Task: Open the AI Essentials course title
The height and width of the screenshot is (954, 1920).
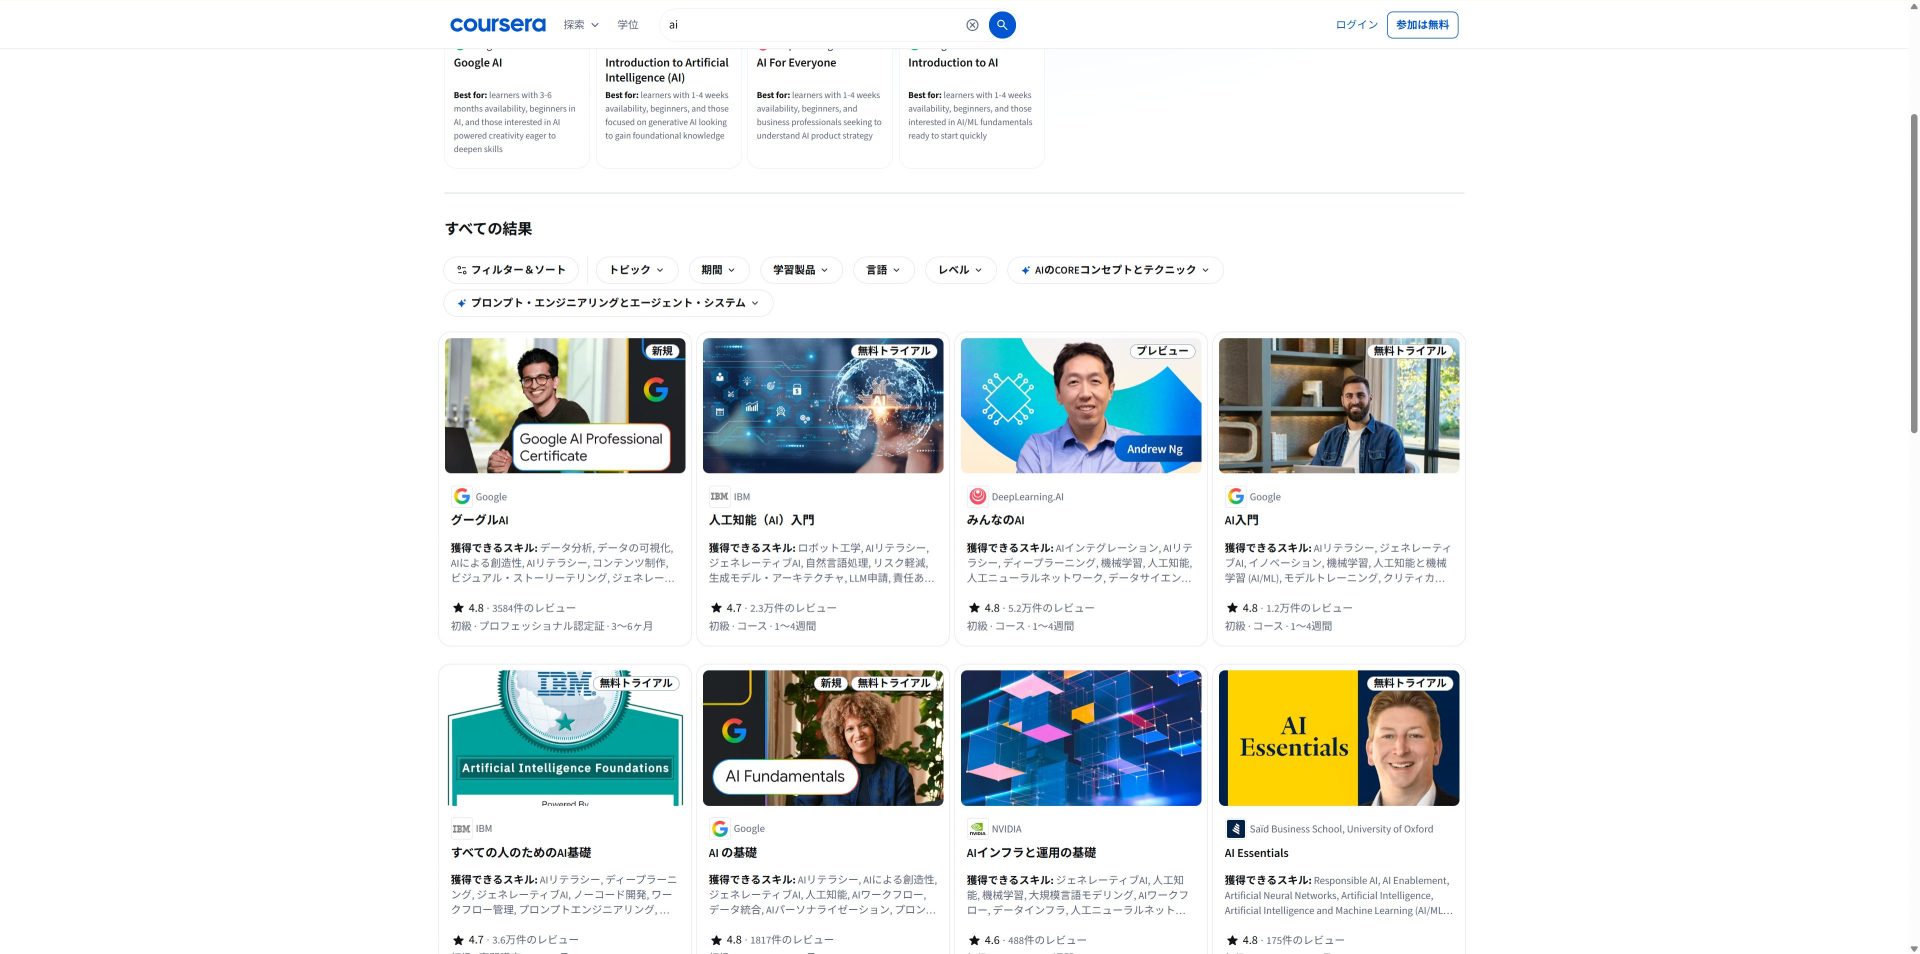Action: 1256,853
